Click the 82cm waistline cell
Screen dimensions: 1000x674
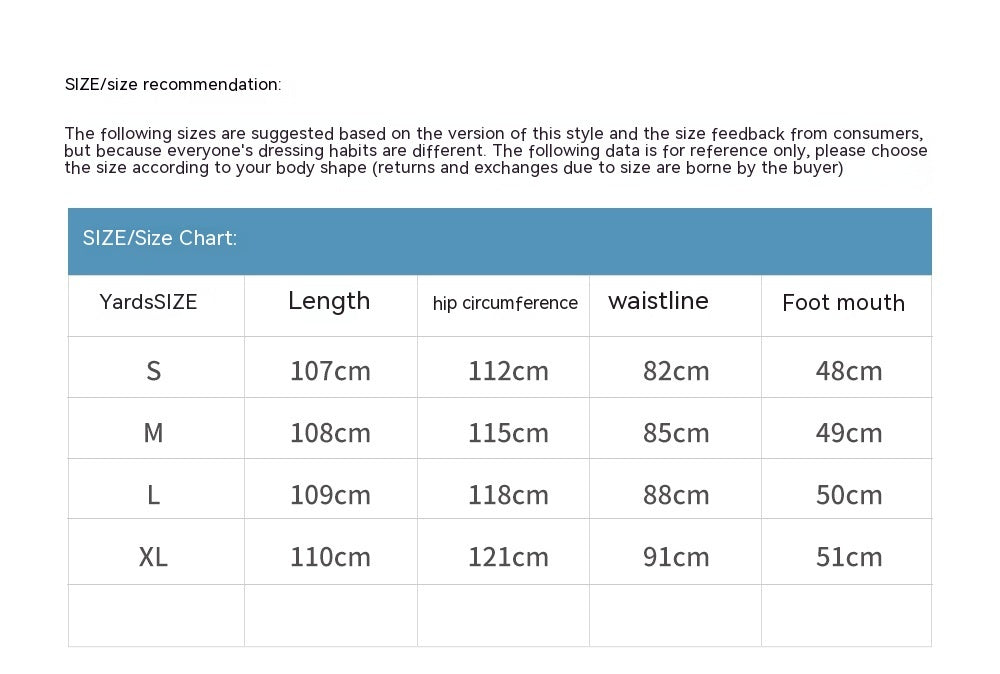tap(676, 371)
